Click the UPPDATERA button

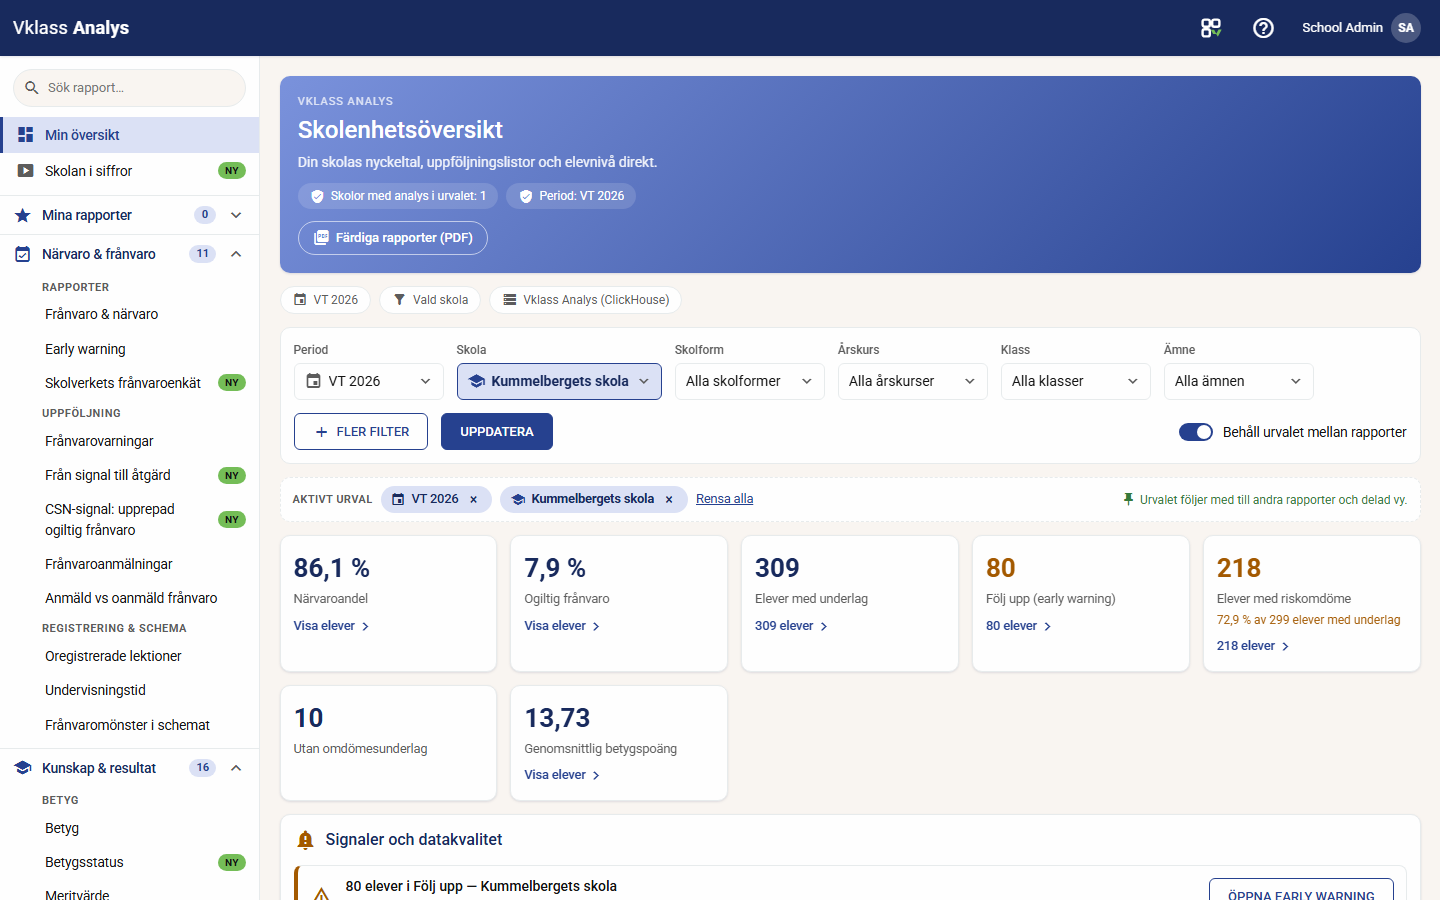[x=497, y=432]
